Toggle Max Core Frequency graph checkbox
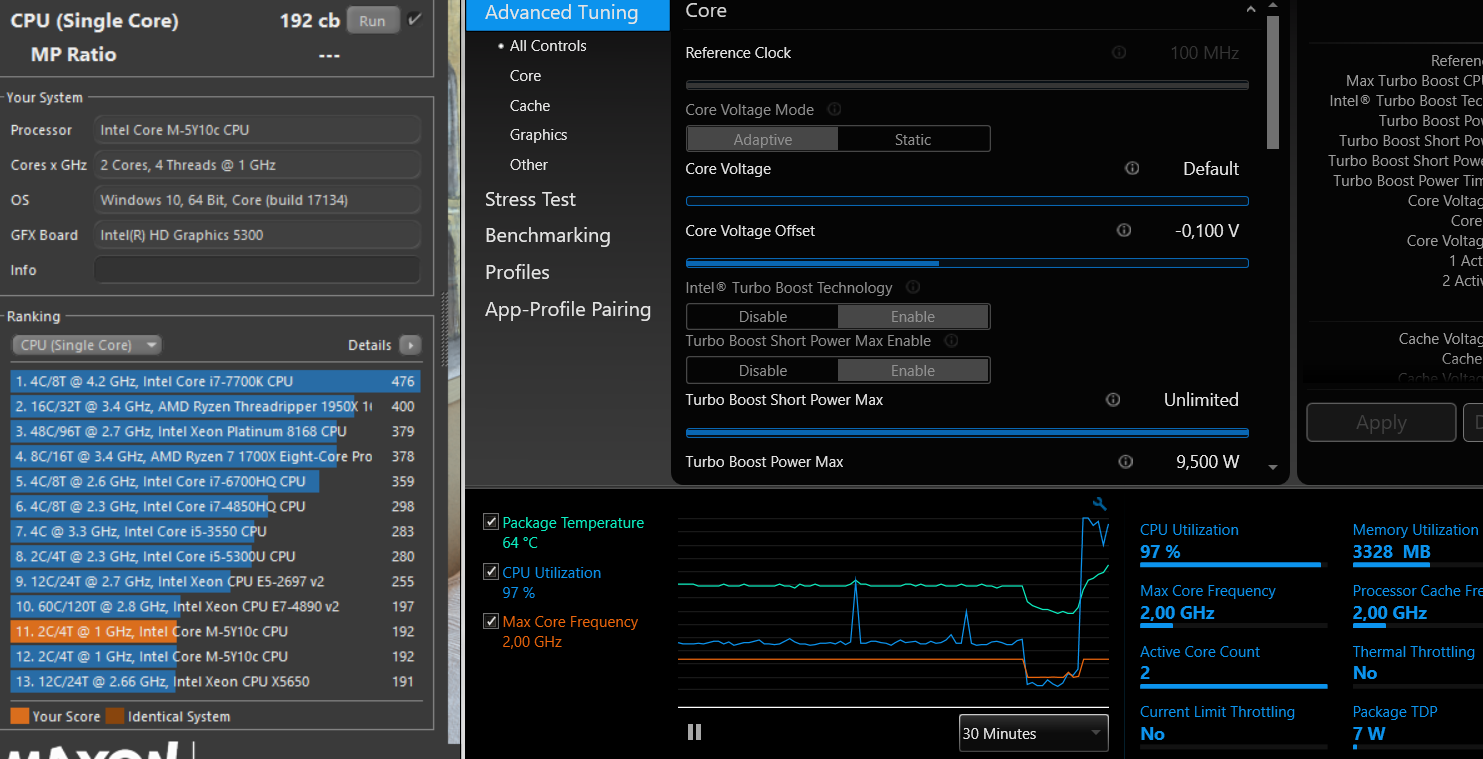Screen dimensions: 1483x759 [491, 621]
